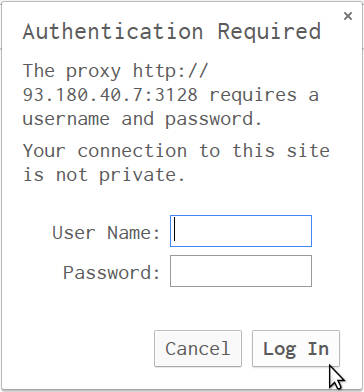Submit credentials with the Log In button
The height and width of the screenshot is (392, 364).
[296, 349]
